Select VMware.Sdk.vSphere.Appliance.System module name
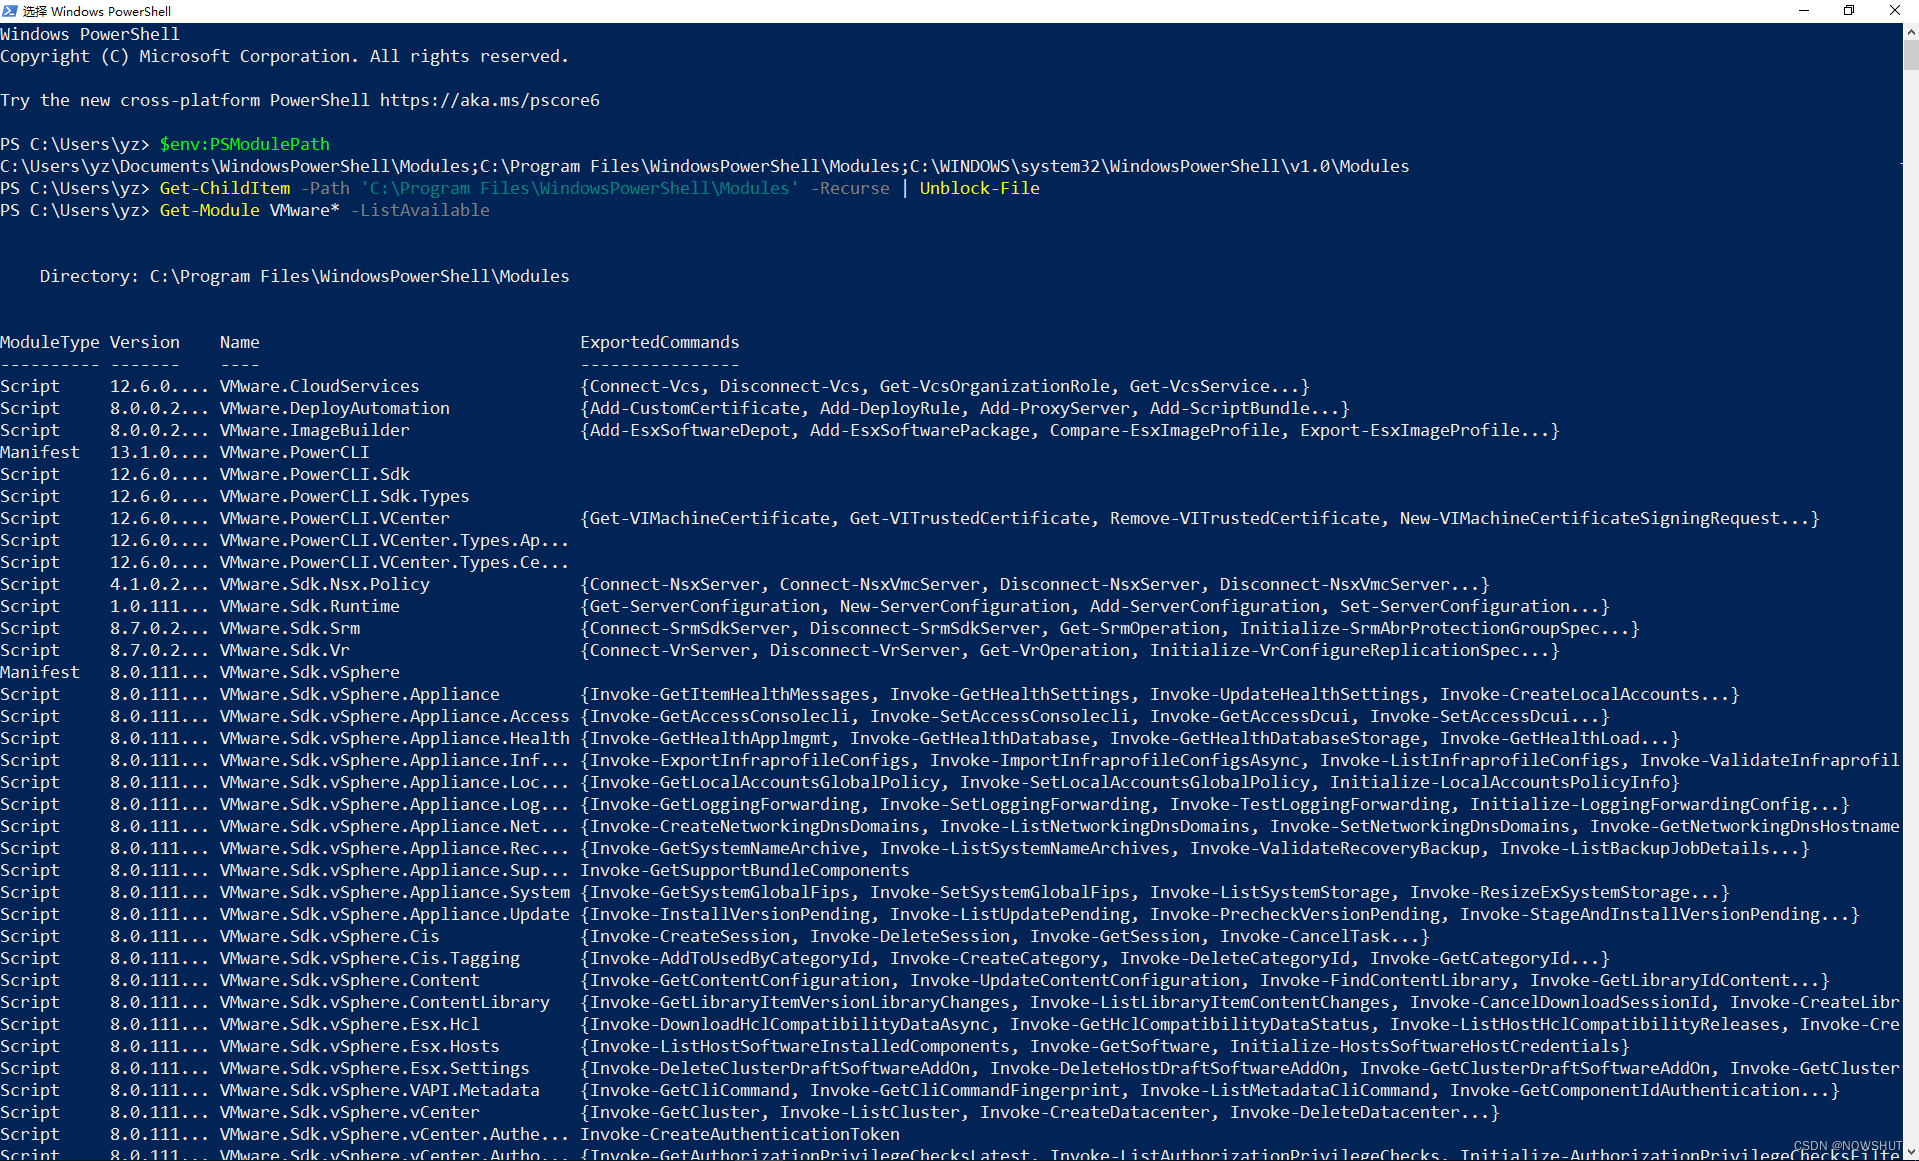Image resolution: width=1919 pixels, height=1161 pixels. point(395,892)
